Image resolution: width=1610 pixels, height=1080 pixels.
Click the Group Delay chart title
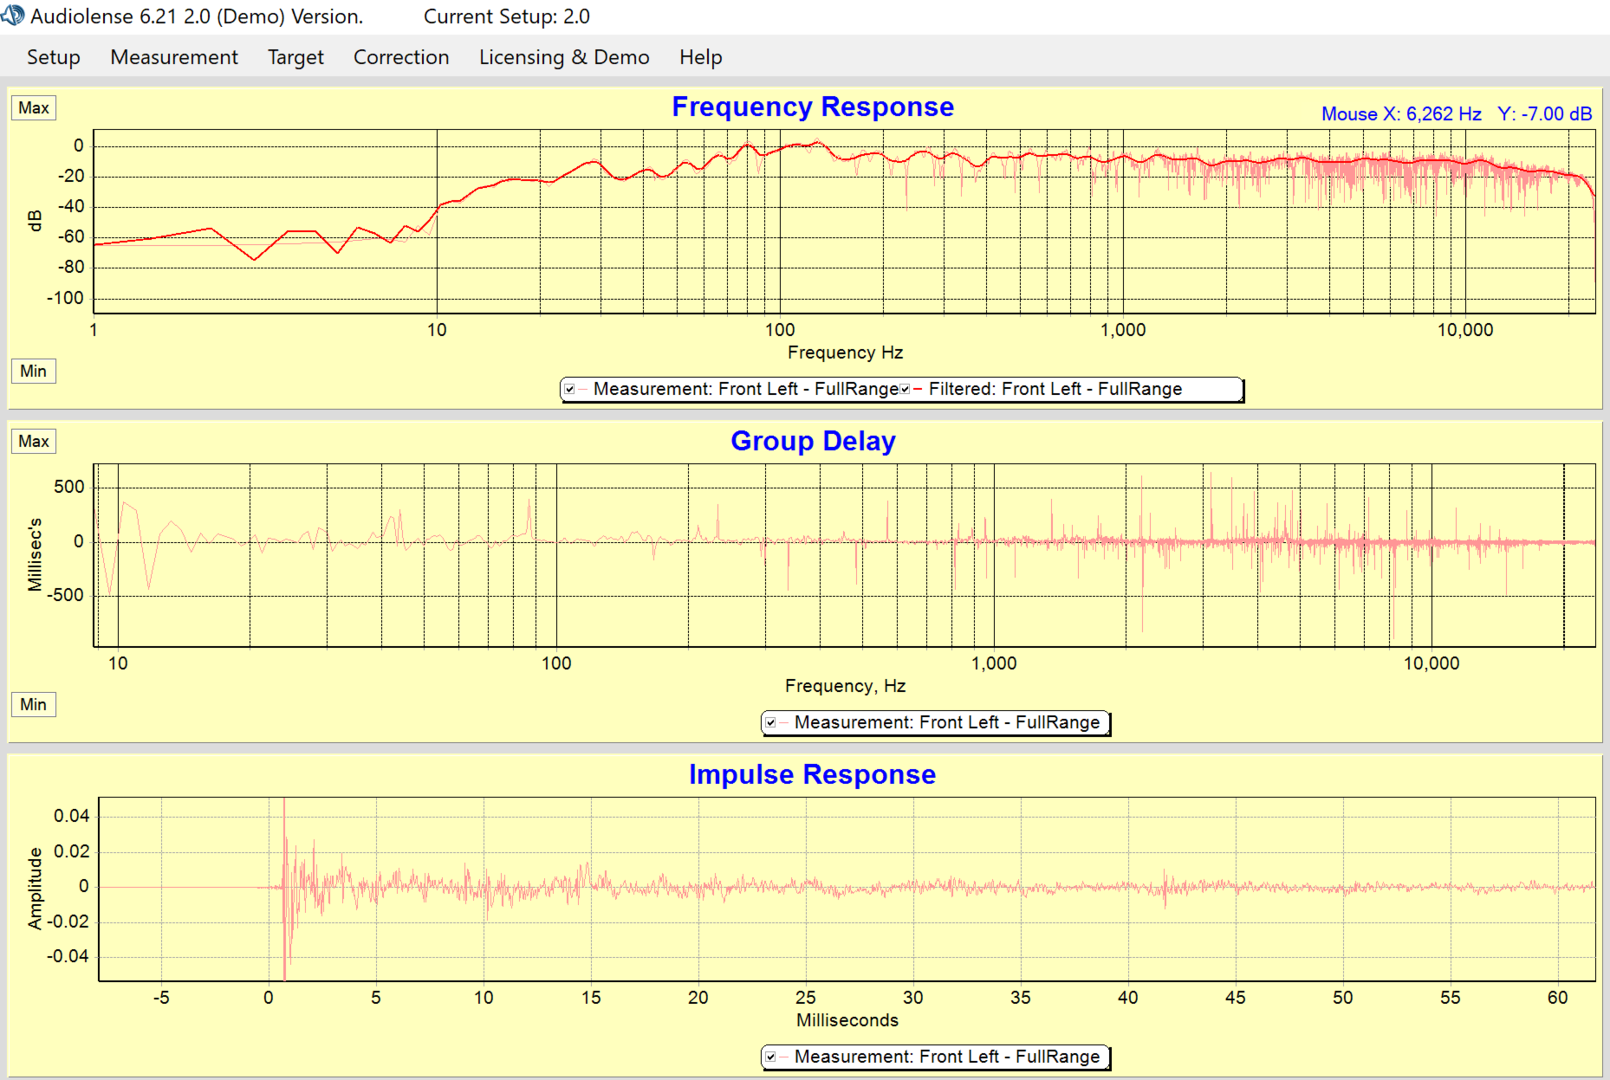813,441
